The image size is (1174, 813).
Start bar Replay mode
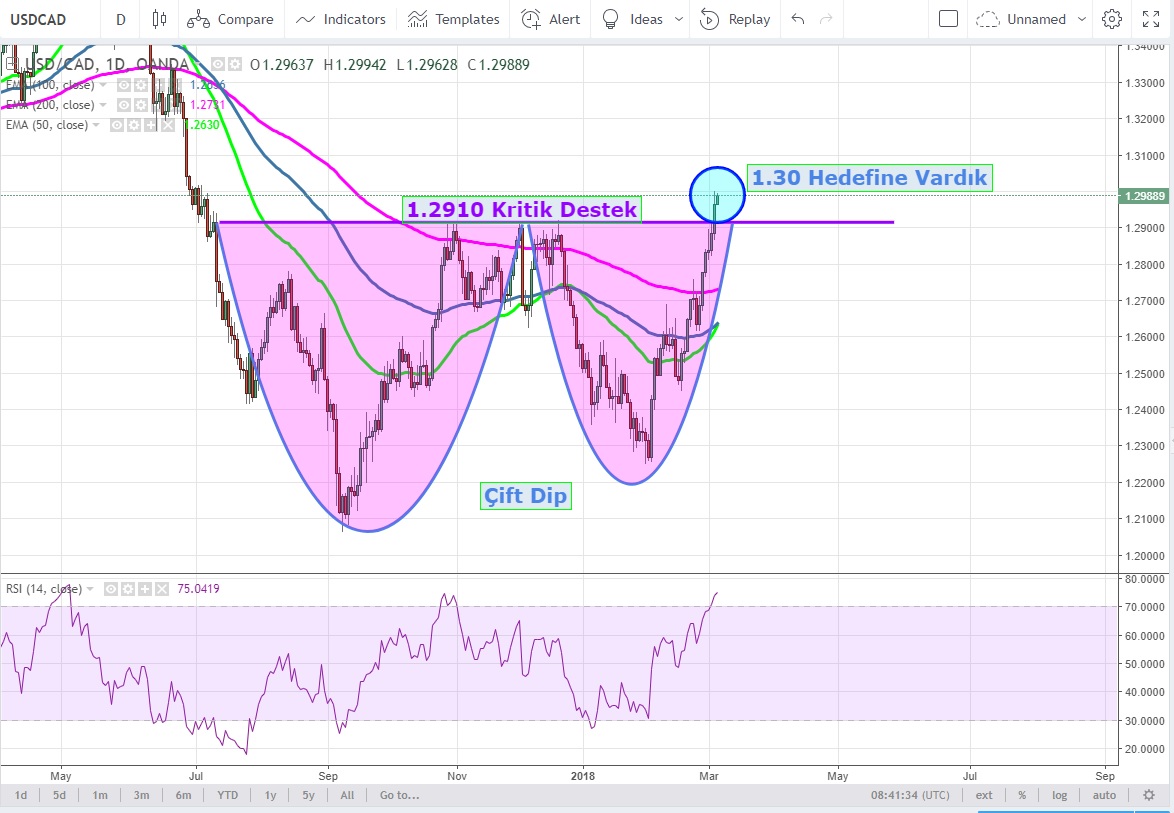[735, 19]
